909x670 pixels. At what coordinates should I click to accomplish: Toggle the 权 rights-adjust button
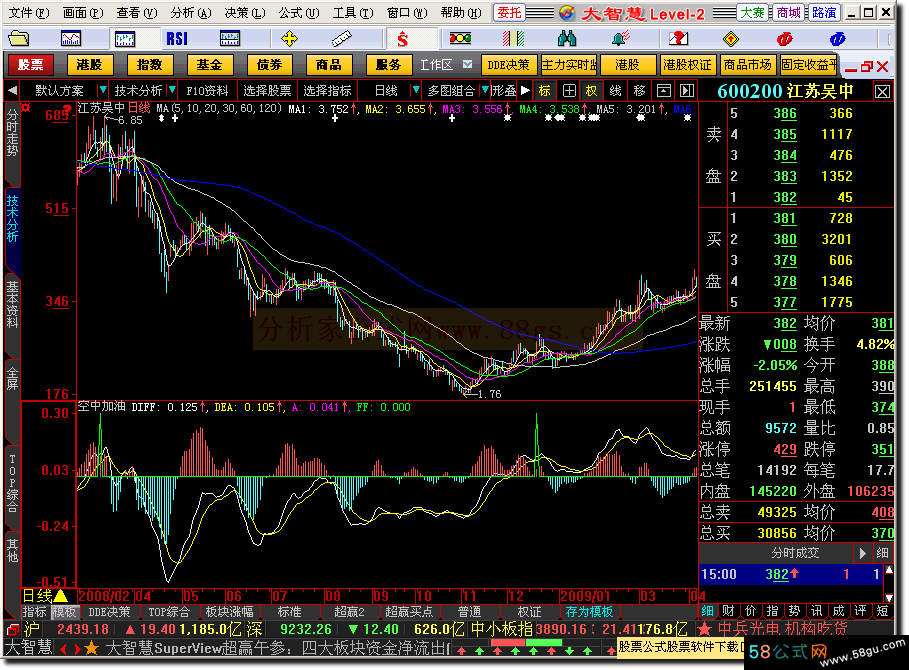click(x=591, y=91)
